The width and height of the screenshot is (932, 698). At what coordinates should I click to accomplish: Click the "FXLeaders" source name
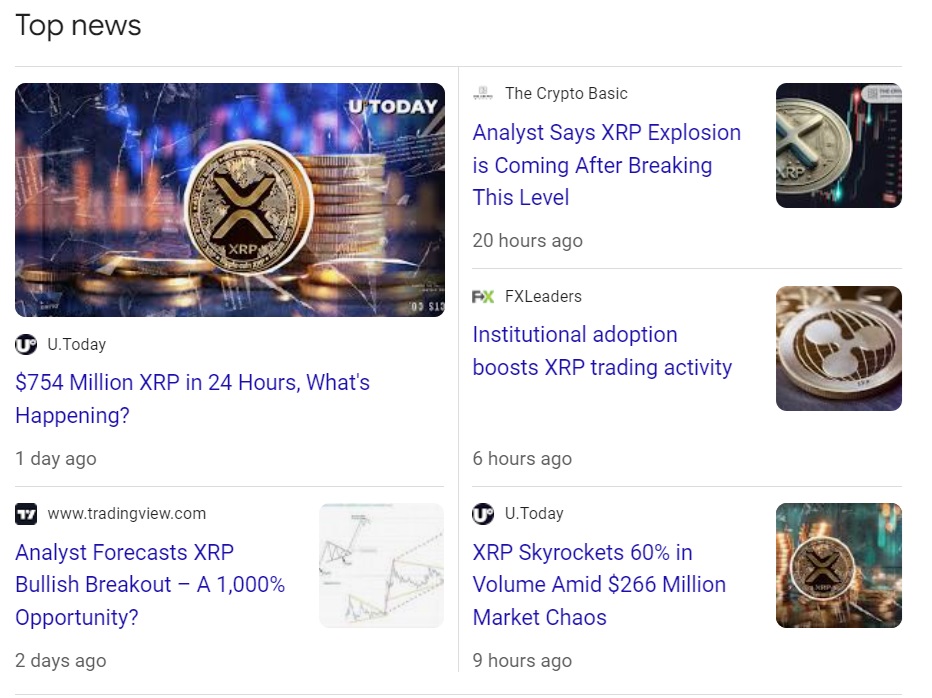pyautogui.click(x=543, y=296)
